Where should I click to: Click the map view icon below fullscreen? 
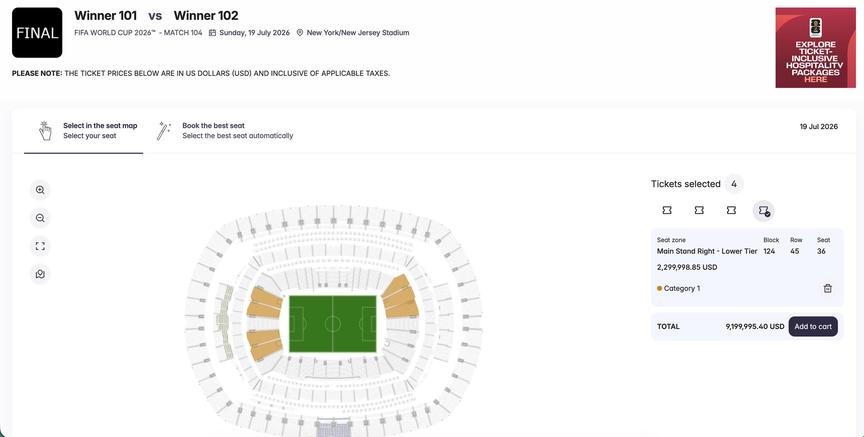(x=40, y=274)
